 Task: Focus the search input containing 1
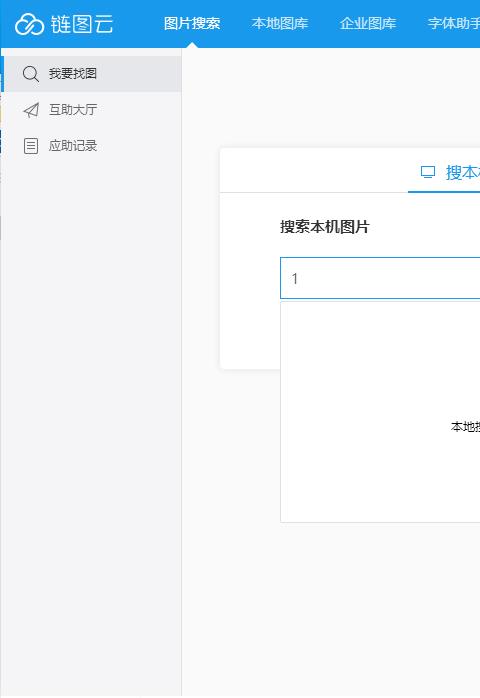380,278
